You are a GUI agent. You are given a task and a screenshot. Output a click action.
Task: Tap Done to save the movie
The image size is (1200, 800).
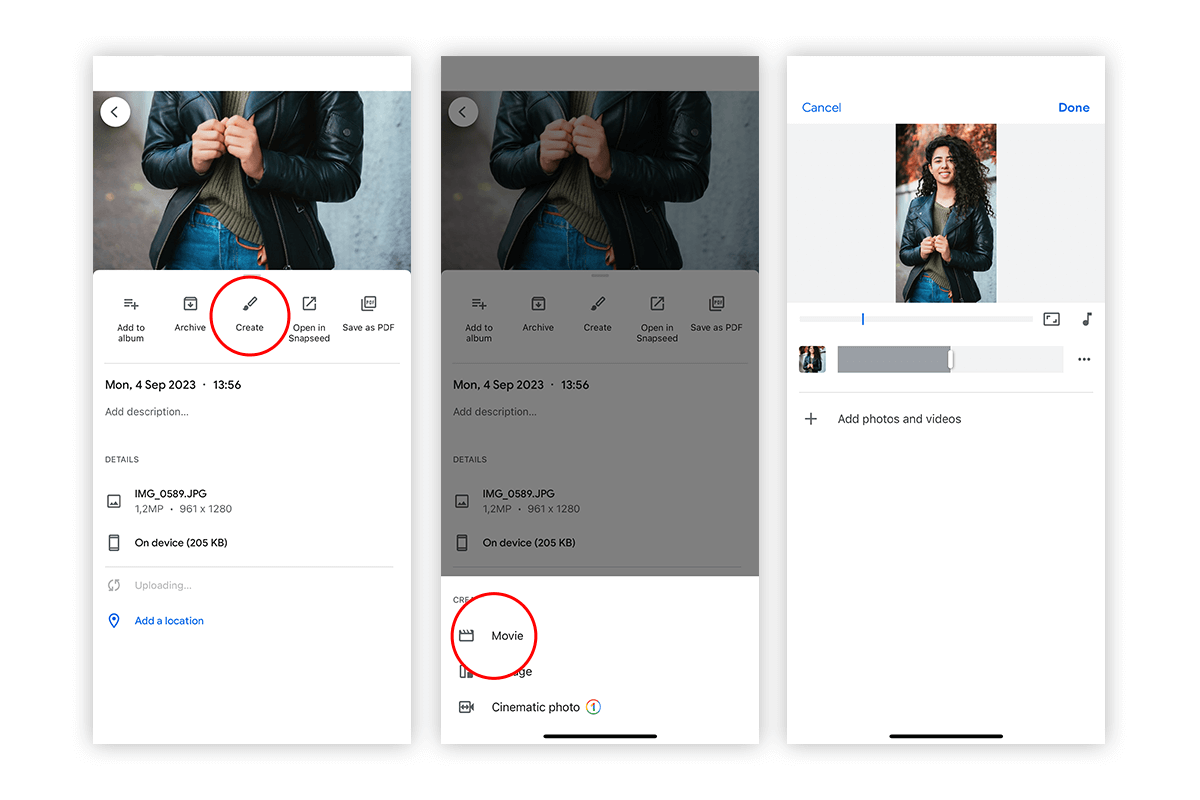pos(1074,107)
